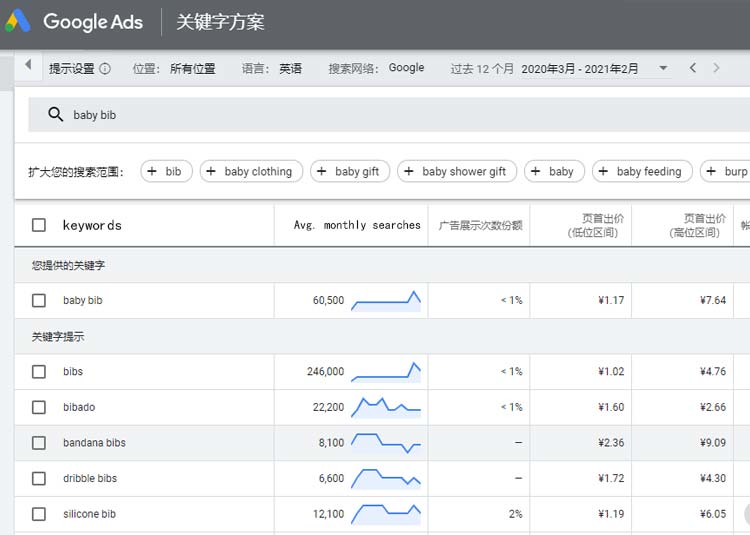Open trend sparkline for 'bibs'
This screenshot has width=750, height=535.
[386, 371]
